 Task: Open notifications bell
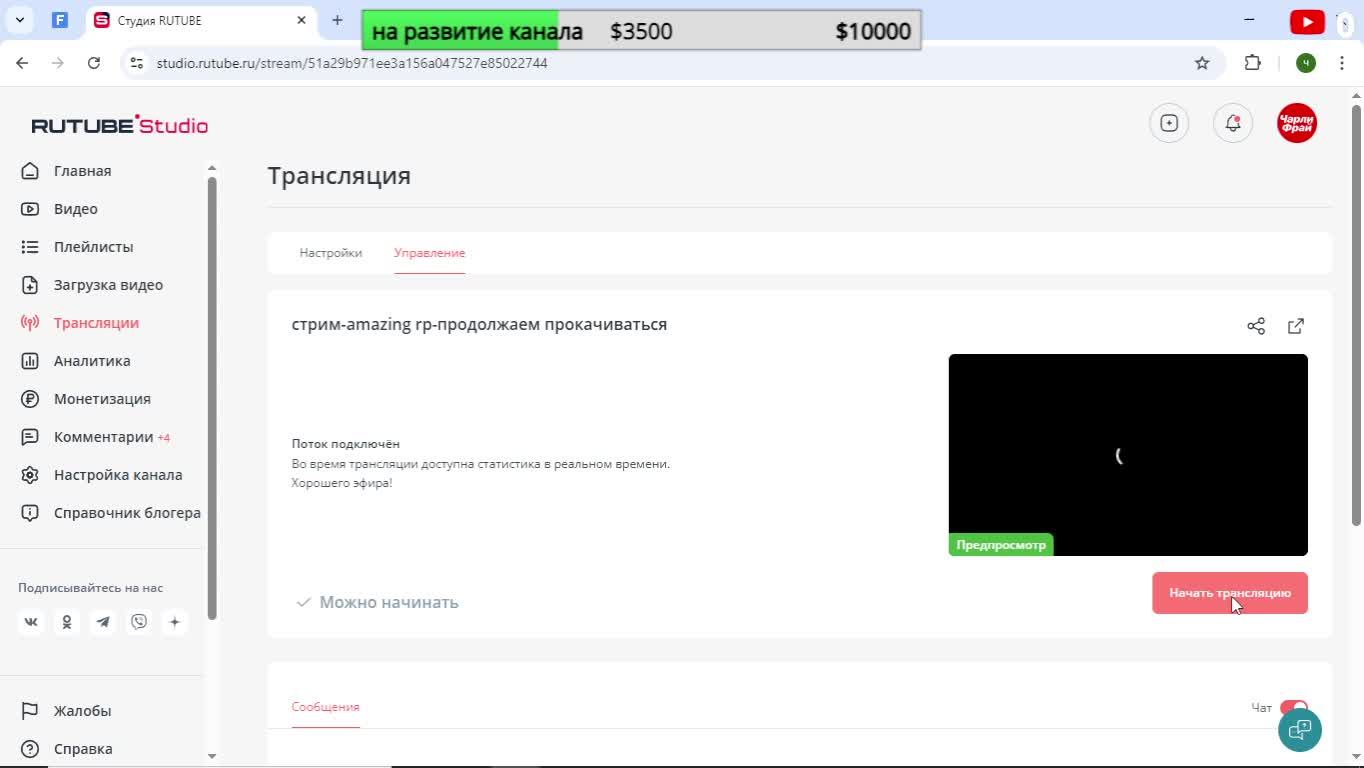(x=1233, y=123)
